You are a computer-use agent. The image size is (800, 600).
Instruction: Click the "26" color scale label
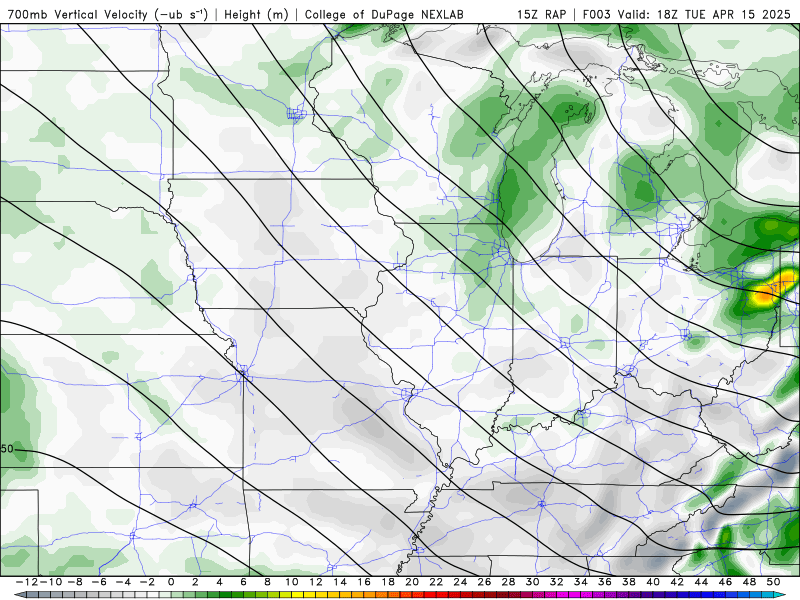pyautogui.click(x=484, y=582)
